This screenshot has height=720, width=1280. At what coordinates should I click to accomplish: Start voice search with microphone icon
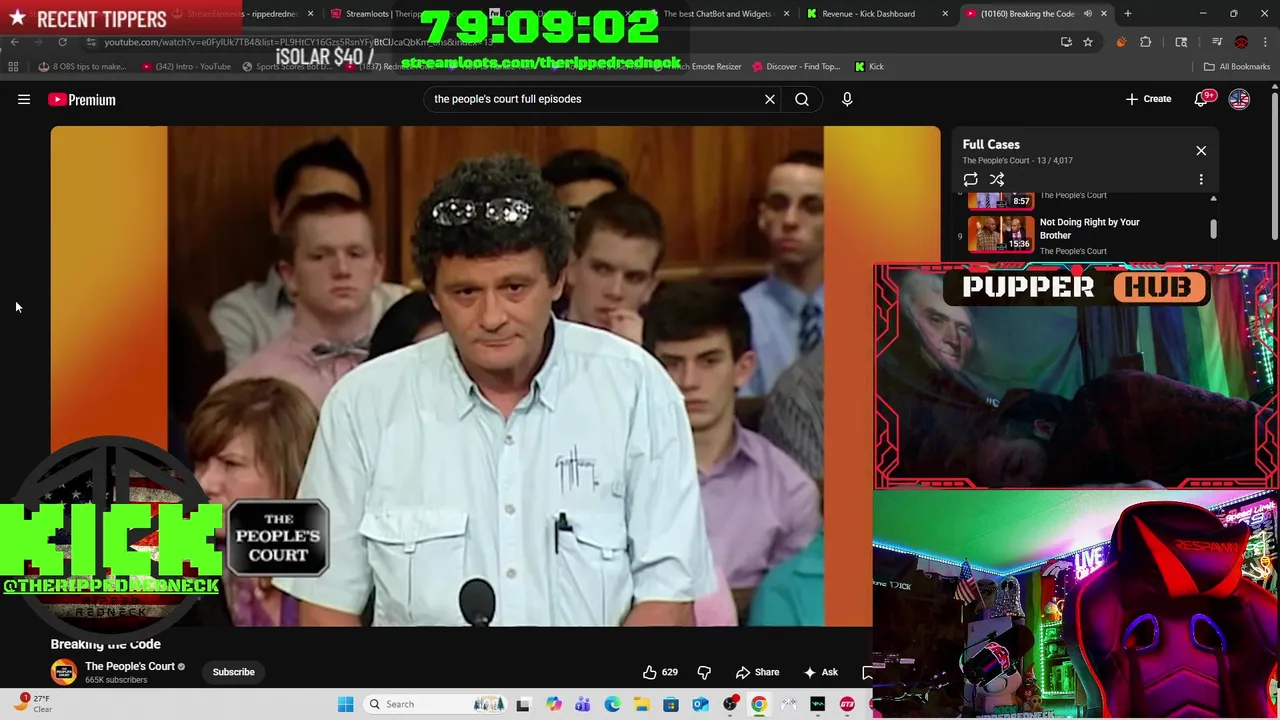(x=847, y=99)
